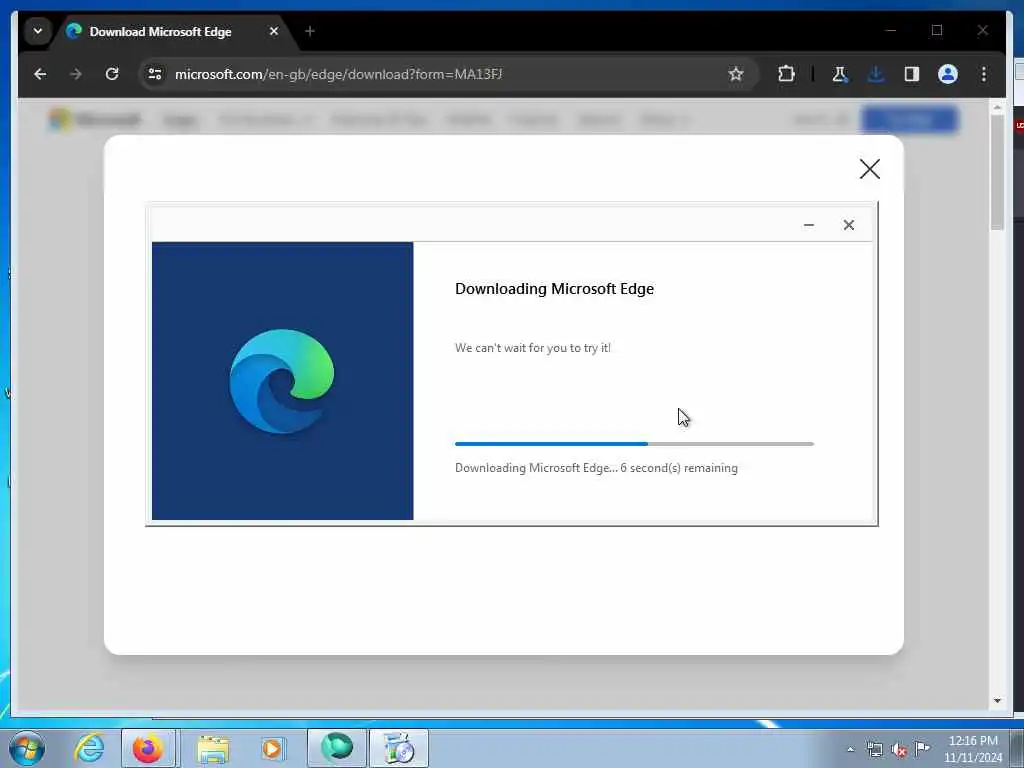Open Firefox from the taskbar
The image size is (1024, 768).
coord(148,748)
